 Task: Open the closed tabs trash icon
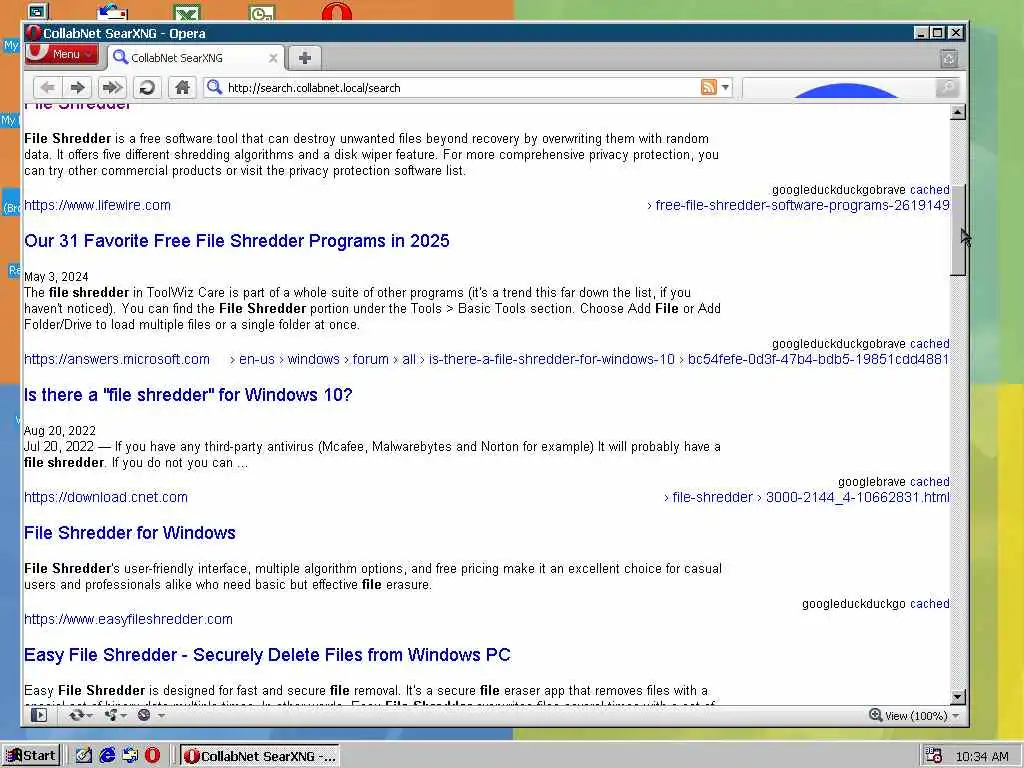(x=949, y=59)
